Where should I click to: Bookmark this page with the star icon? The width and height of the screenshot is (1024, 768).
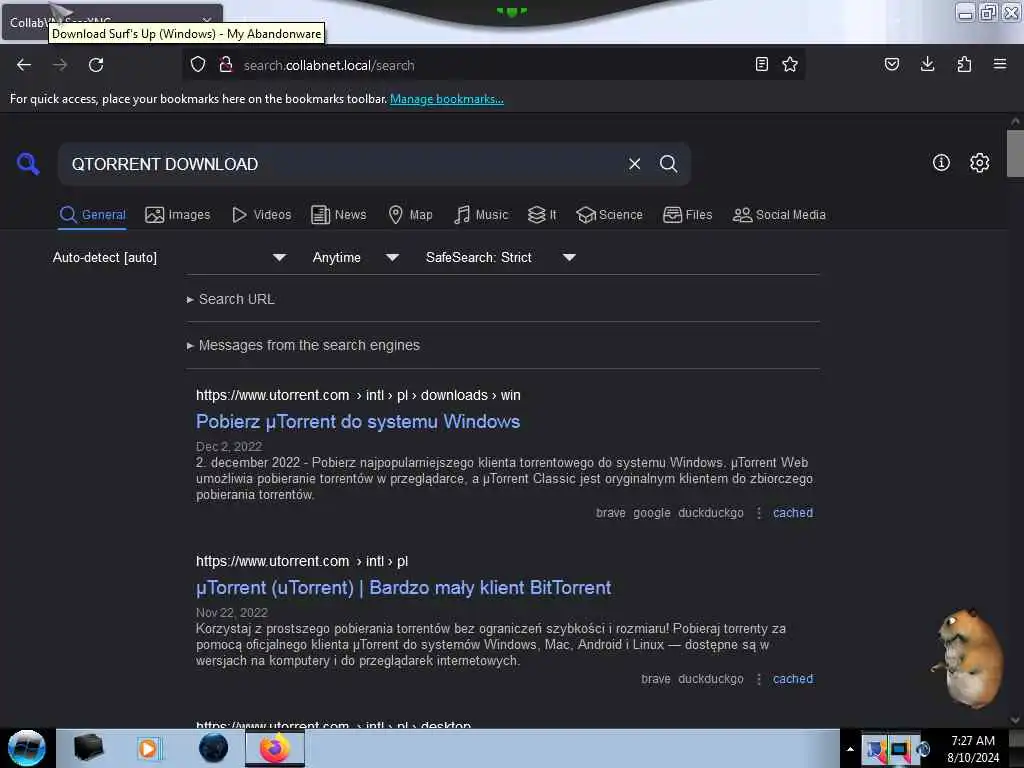(790, 64)
